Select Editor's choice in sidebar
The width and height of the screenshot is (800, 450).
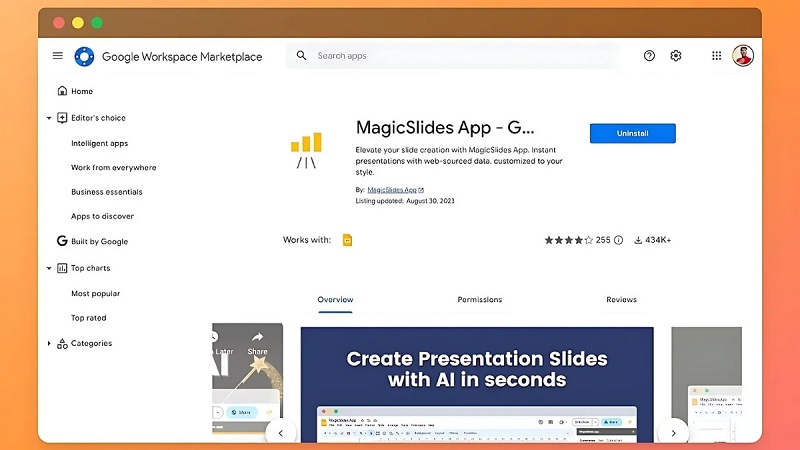pyautogui.click(x=98, y=118)
